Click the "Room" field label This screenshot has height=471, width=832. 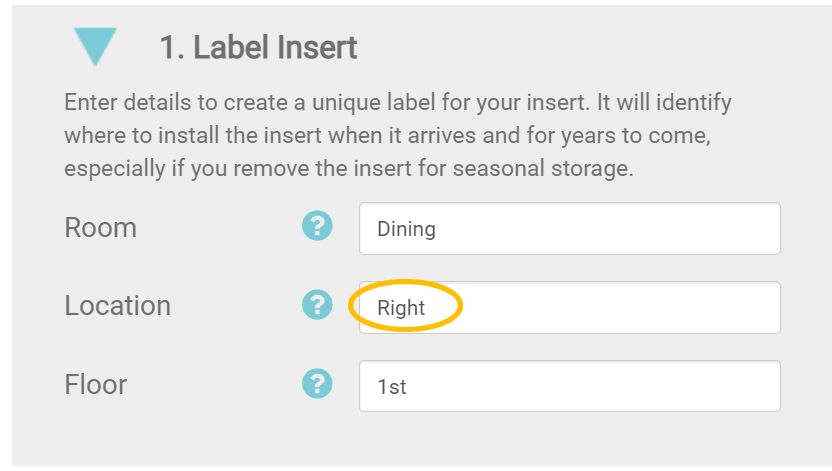click(100, 227)
